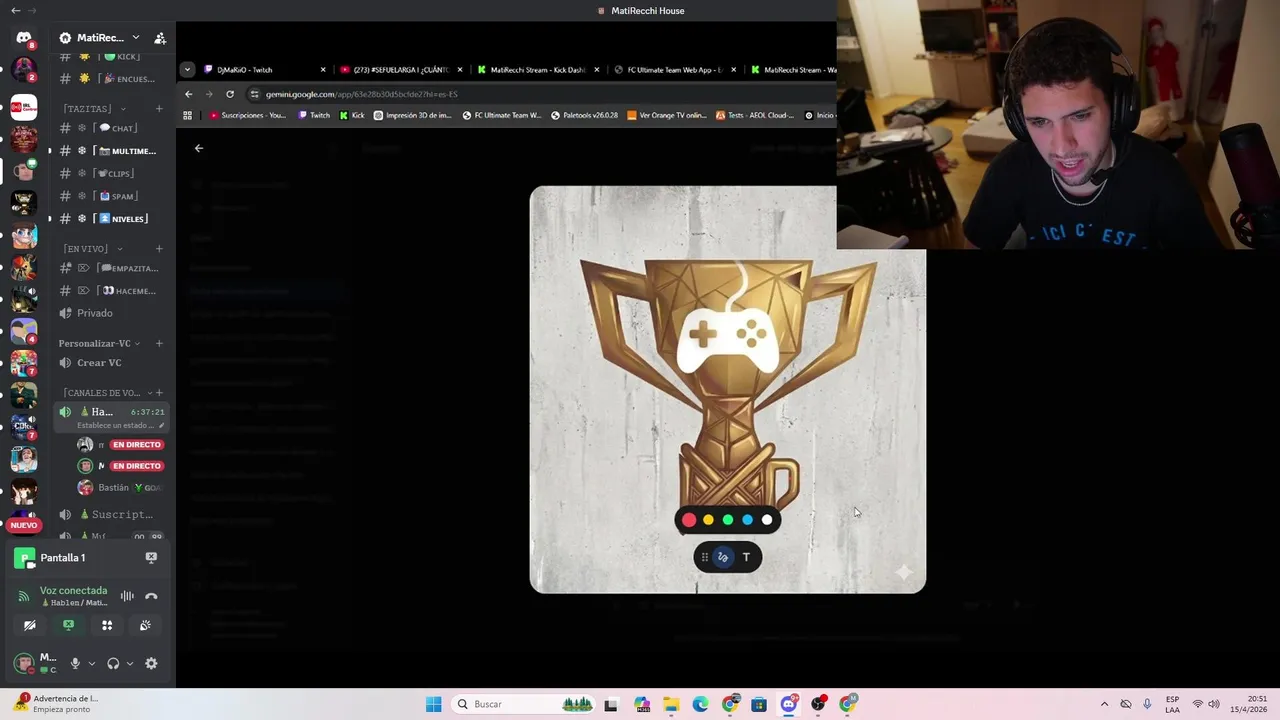Image resolution: width=1280 pixels, height=720 pixels.
Task: Collapse the EN VIVO category
Action: tap(93, 249)
